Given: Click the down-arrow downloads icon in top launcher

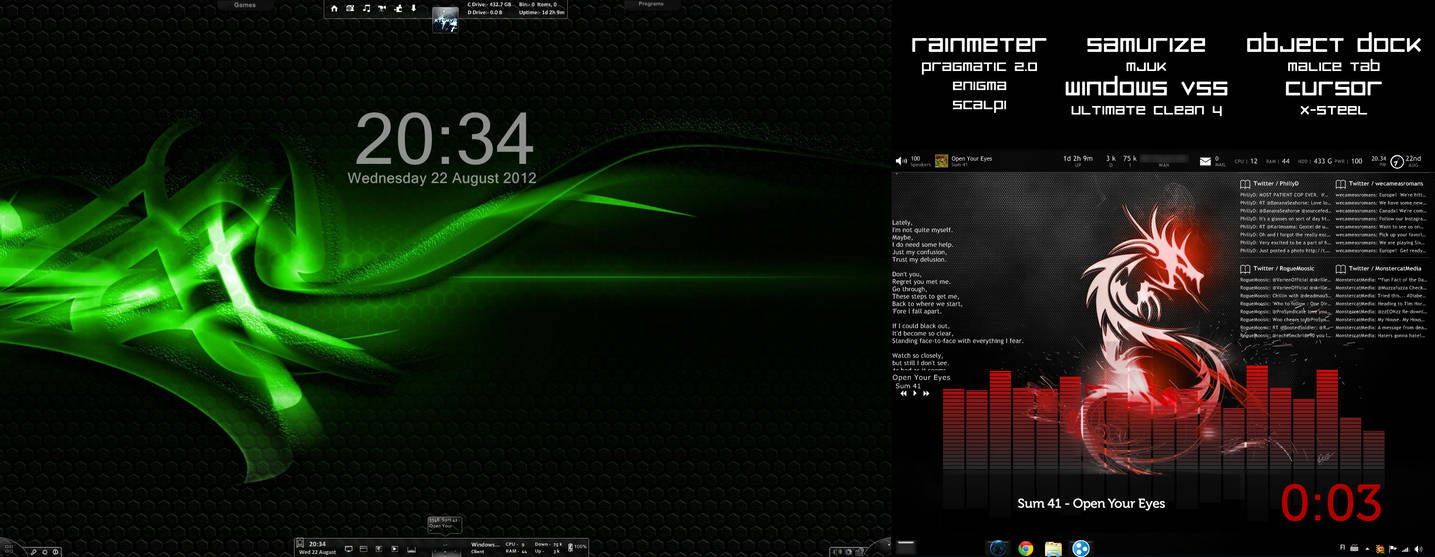Looking at the screenshot, I should pos(413,8).
